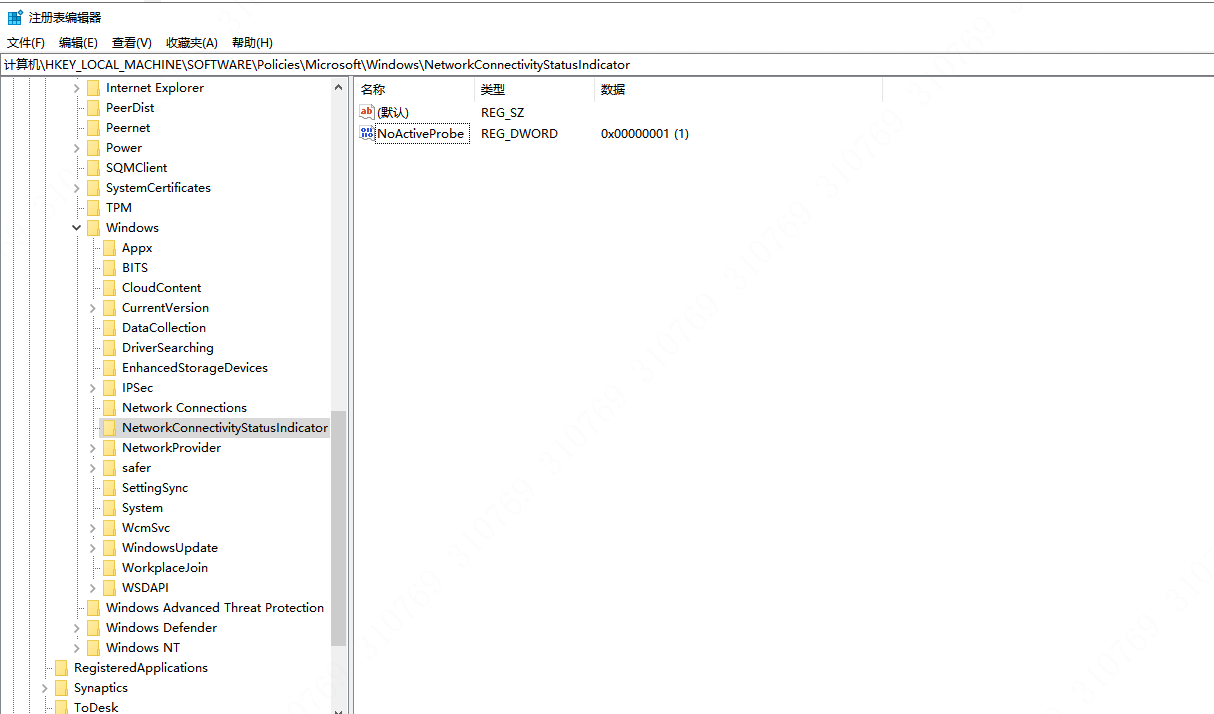Image resolution: width=1214 pixels, height=714 pixels.
Task: Select the Internet Explorer key label
Action: click(x=155, y=88)
